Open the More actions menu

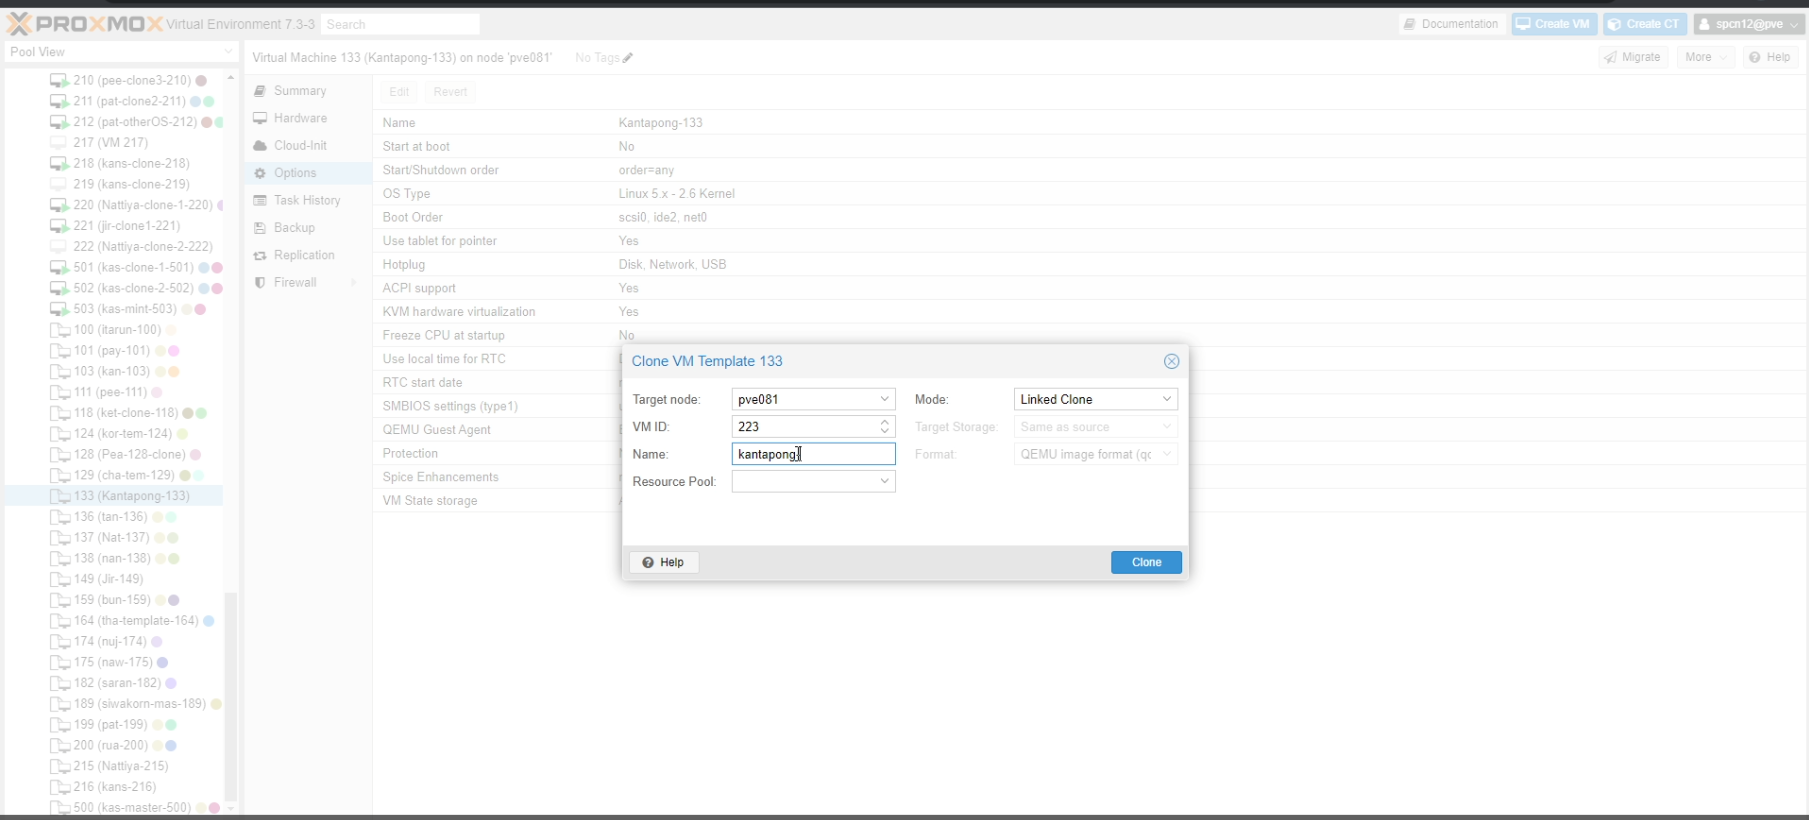click(x=1705, y=57)
